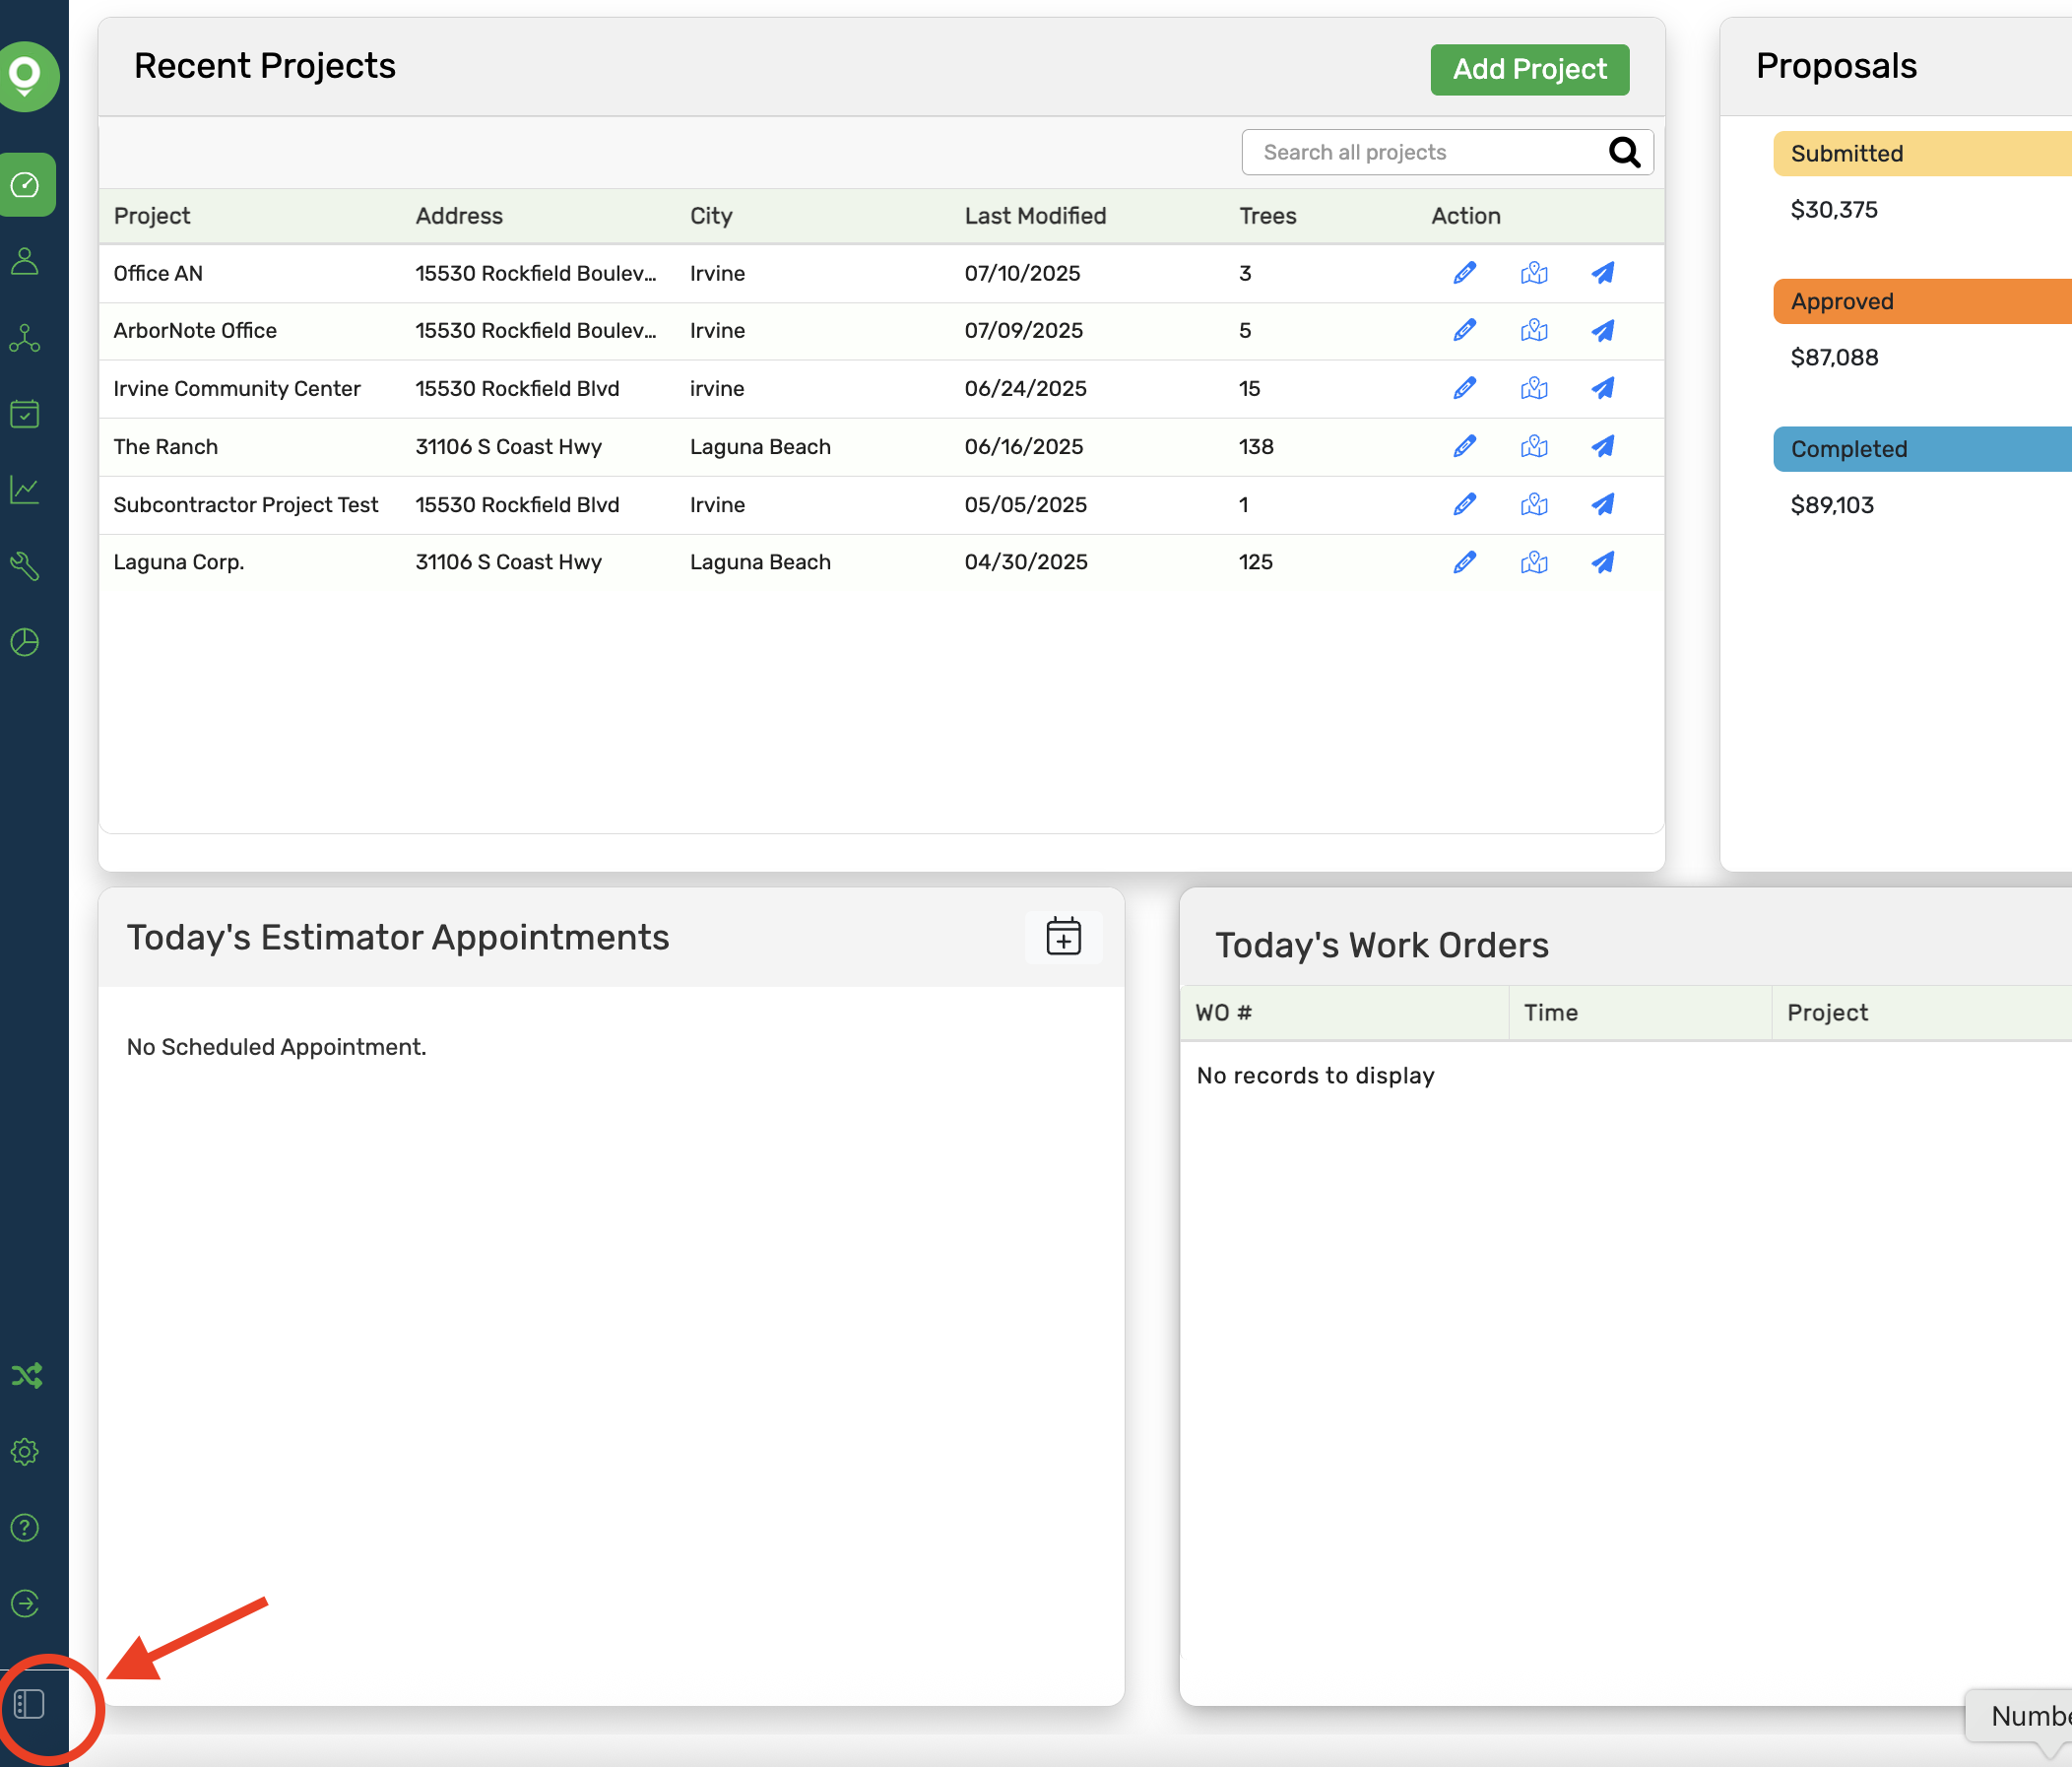
Task: Click the 07/10/2025 last modified date
Action: (x=1022, y=273)
